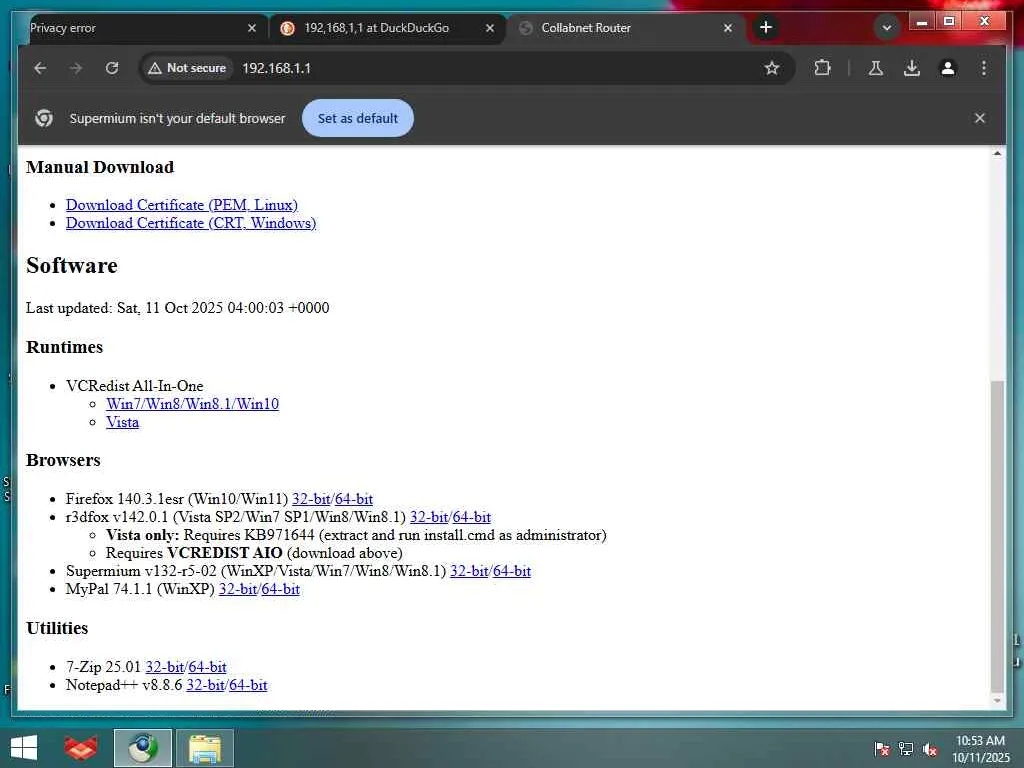Open a new browser tab
The height and width of the screenshot is (768, 1024).
pos(766,27)
